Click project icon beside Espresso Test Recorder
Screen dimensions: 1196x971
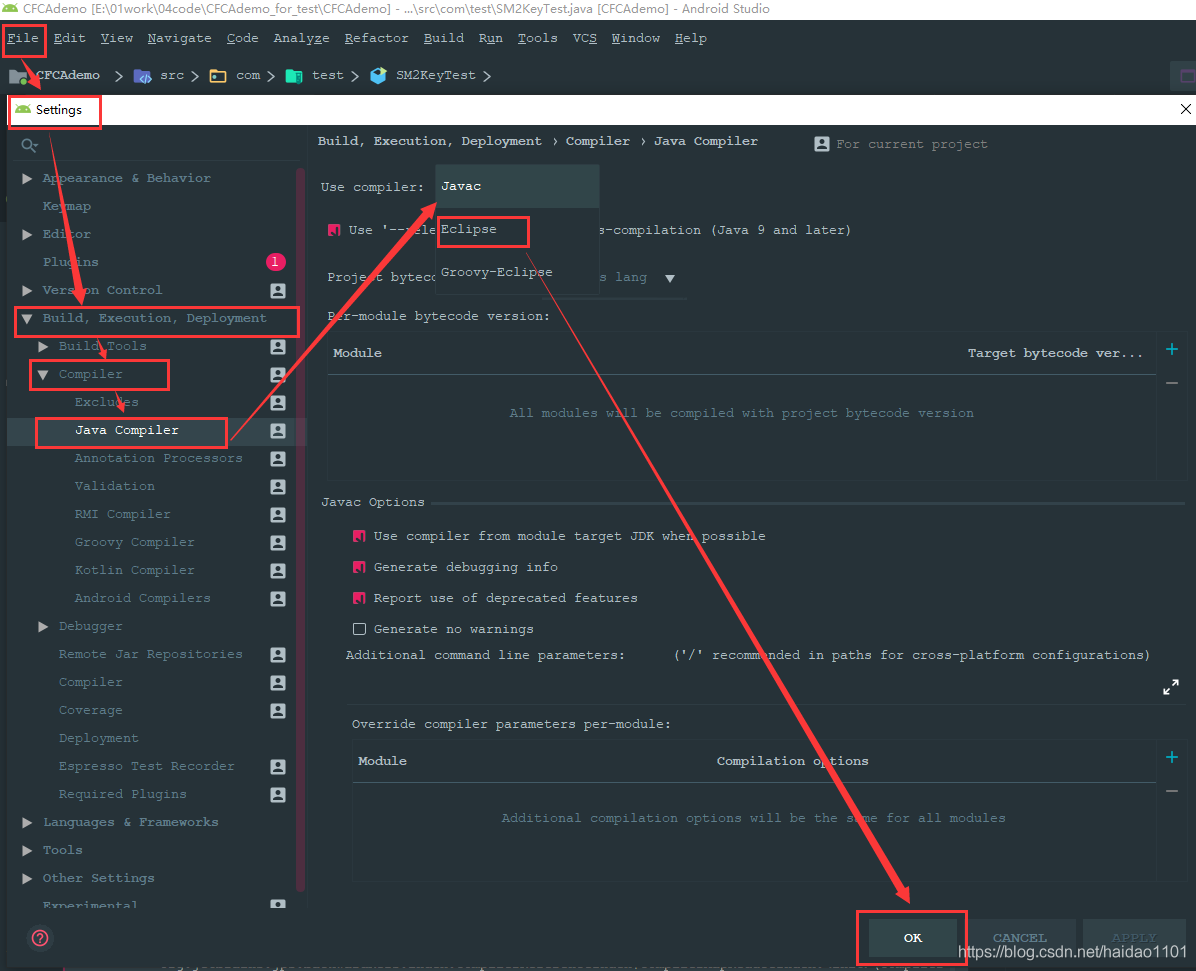coord(278,767)
